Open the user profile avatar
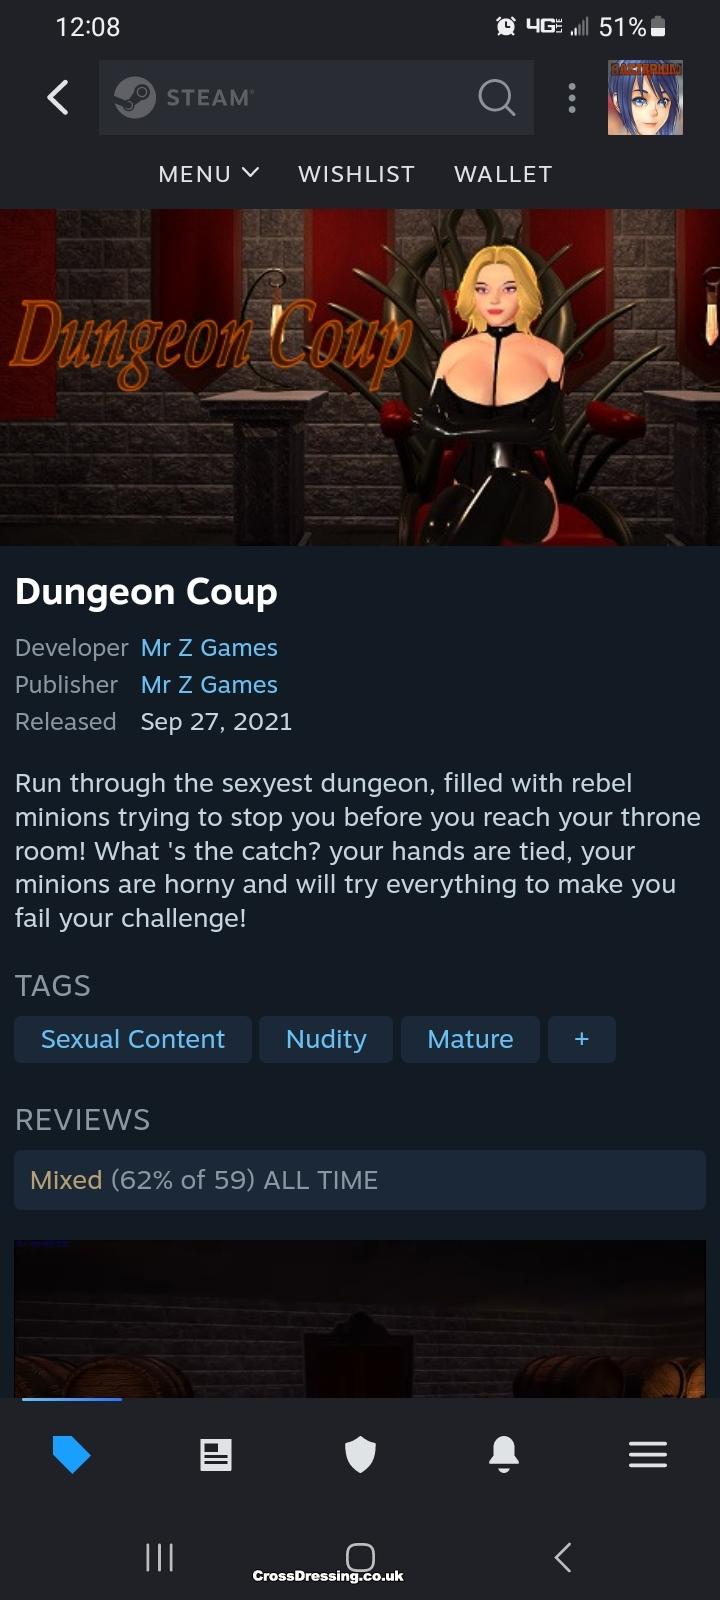This screenshot has height=1600, width=720. click(x=645, y=97)
